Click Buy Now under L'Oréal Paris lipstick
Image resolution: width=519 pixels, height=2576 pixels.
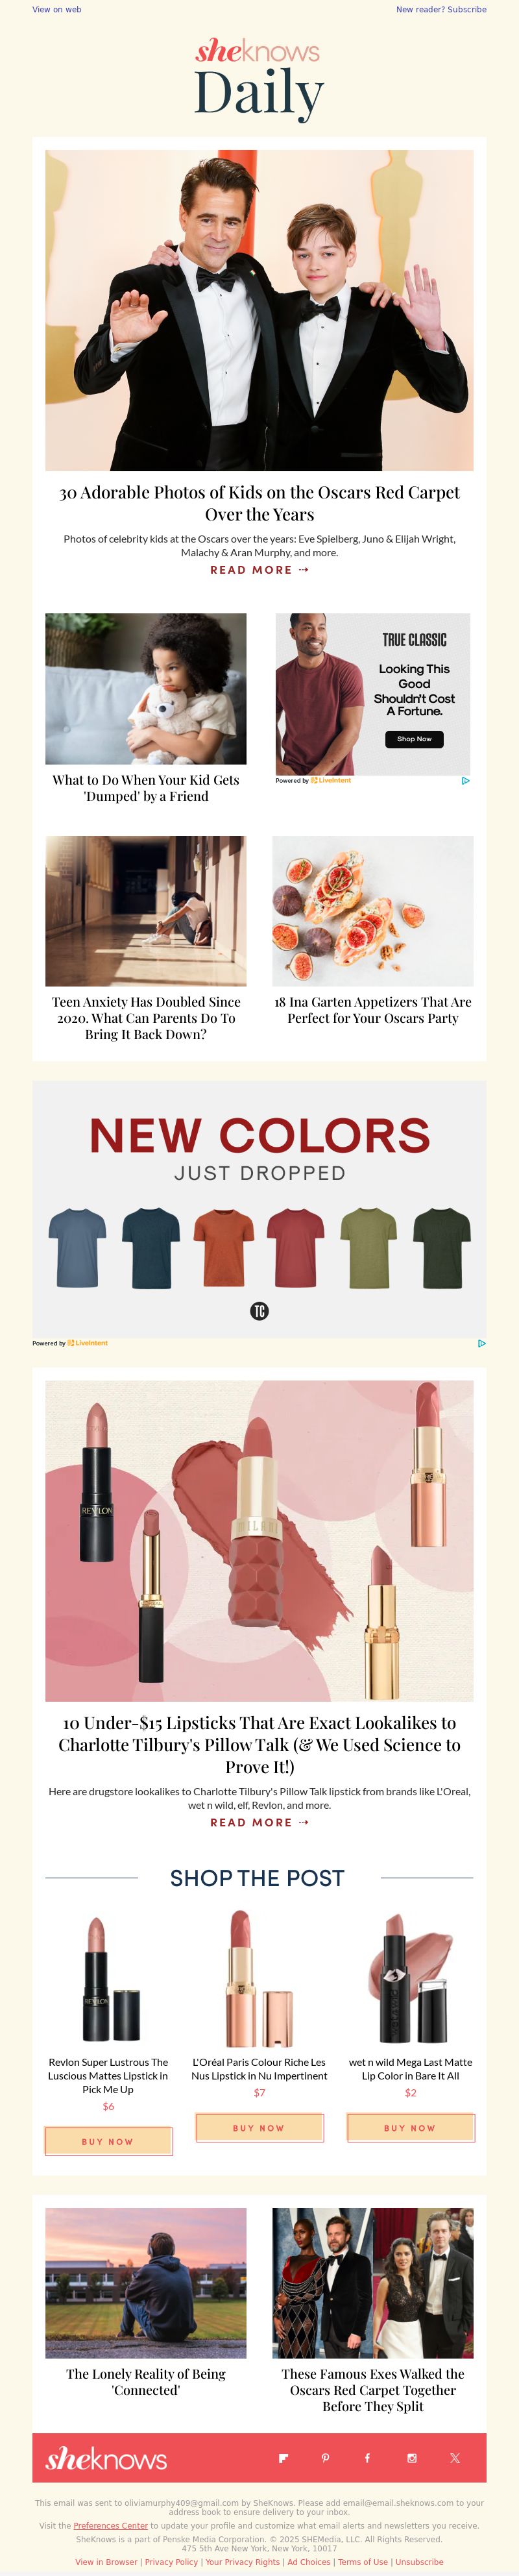click(x=259, y=2127)
